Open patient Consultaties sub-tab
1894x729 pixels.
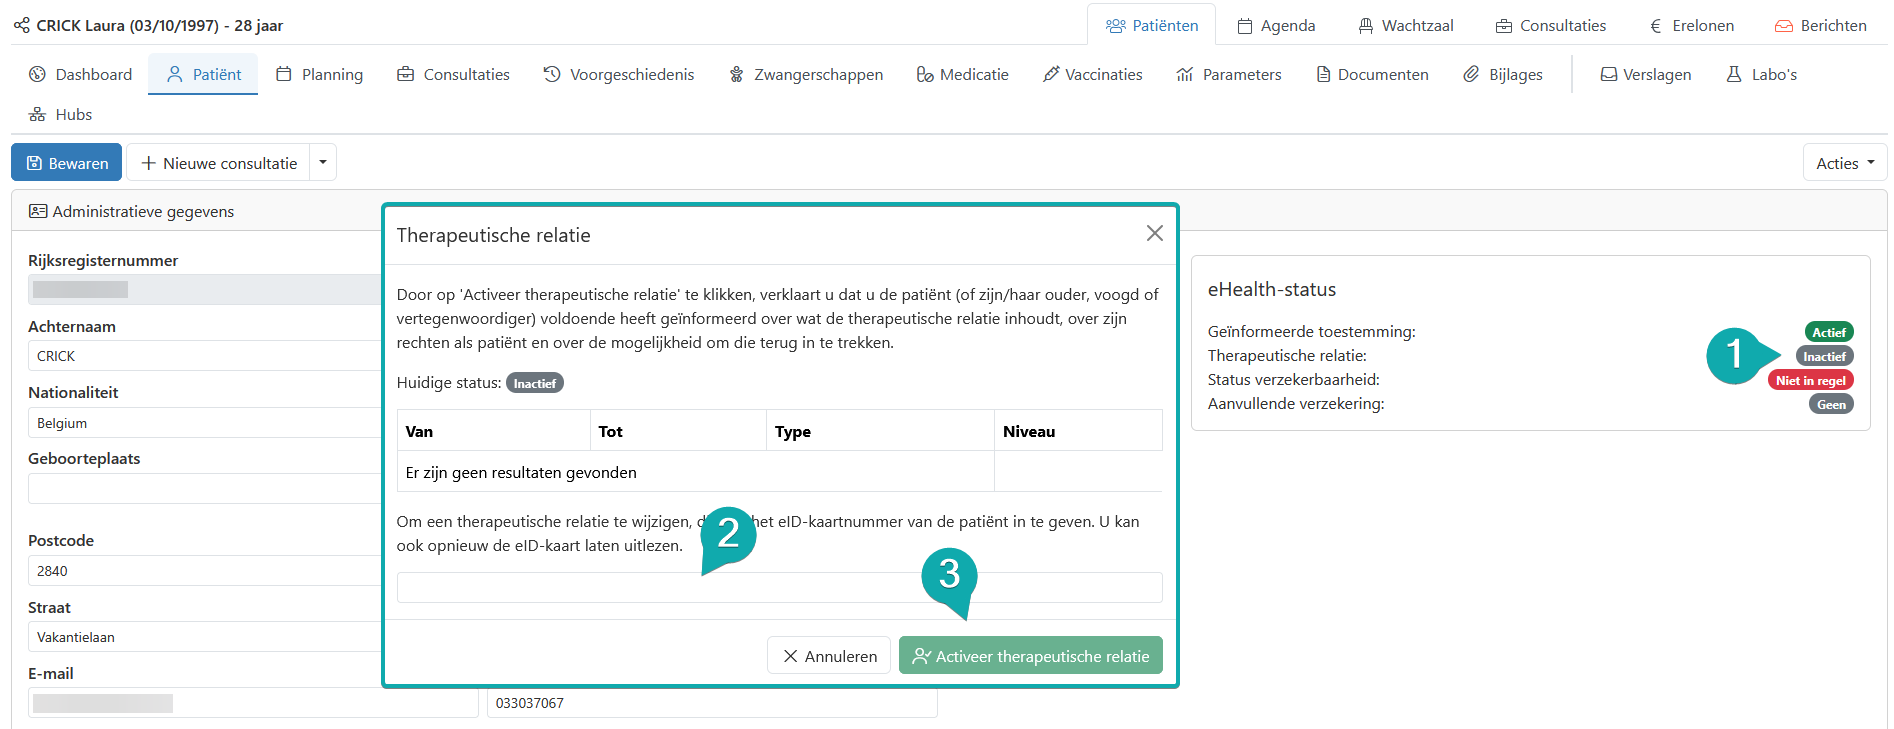[x=453, y=74]
